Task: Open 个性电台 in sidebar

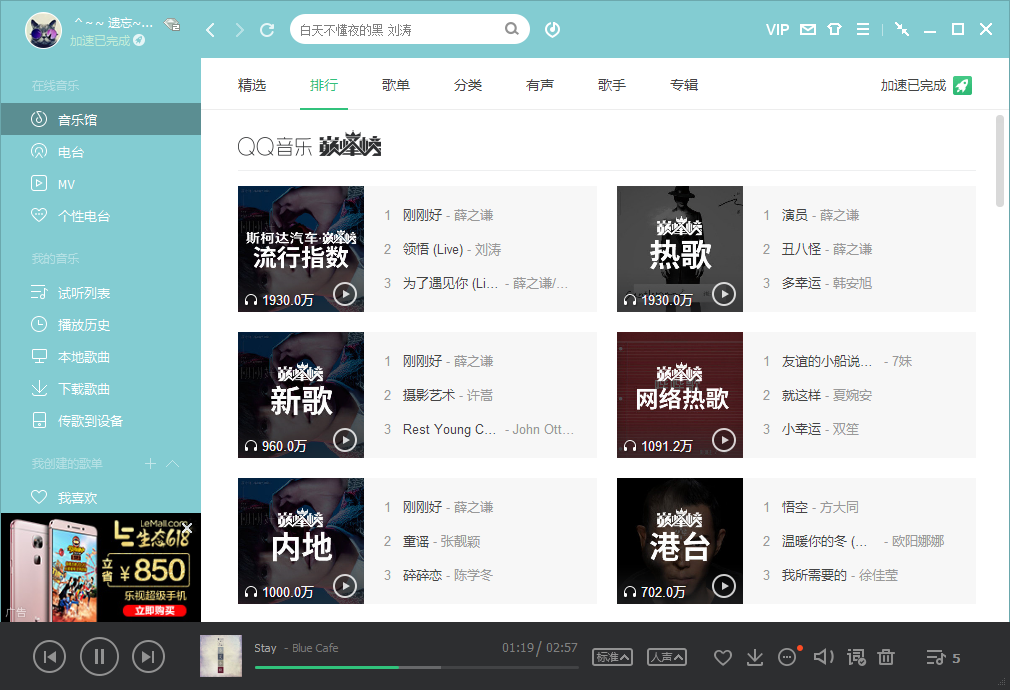Action: (100, 216)
